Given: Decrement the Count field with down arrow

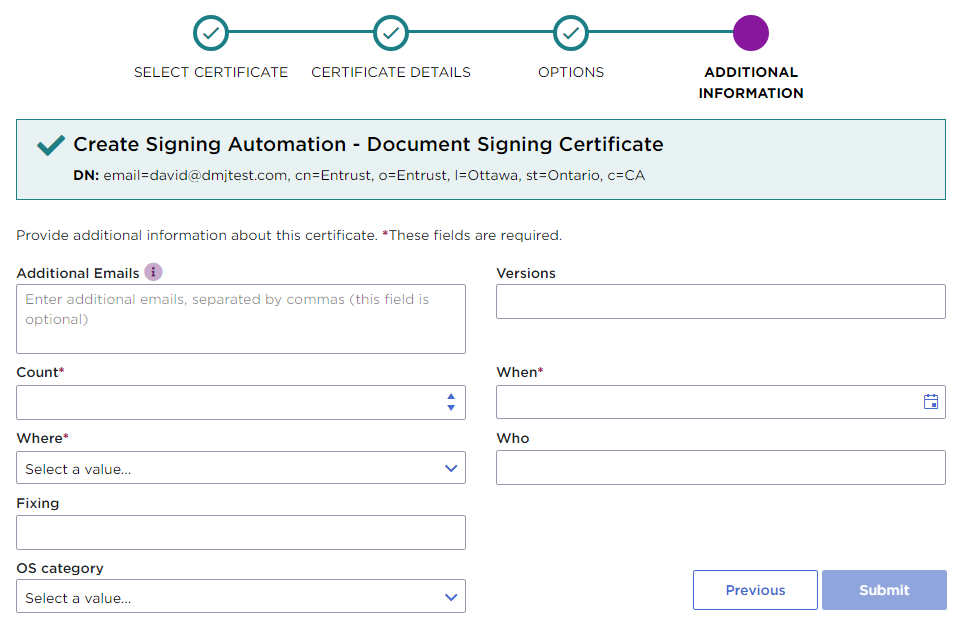Looking at the screenshot, I should (x=451, y=408).
